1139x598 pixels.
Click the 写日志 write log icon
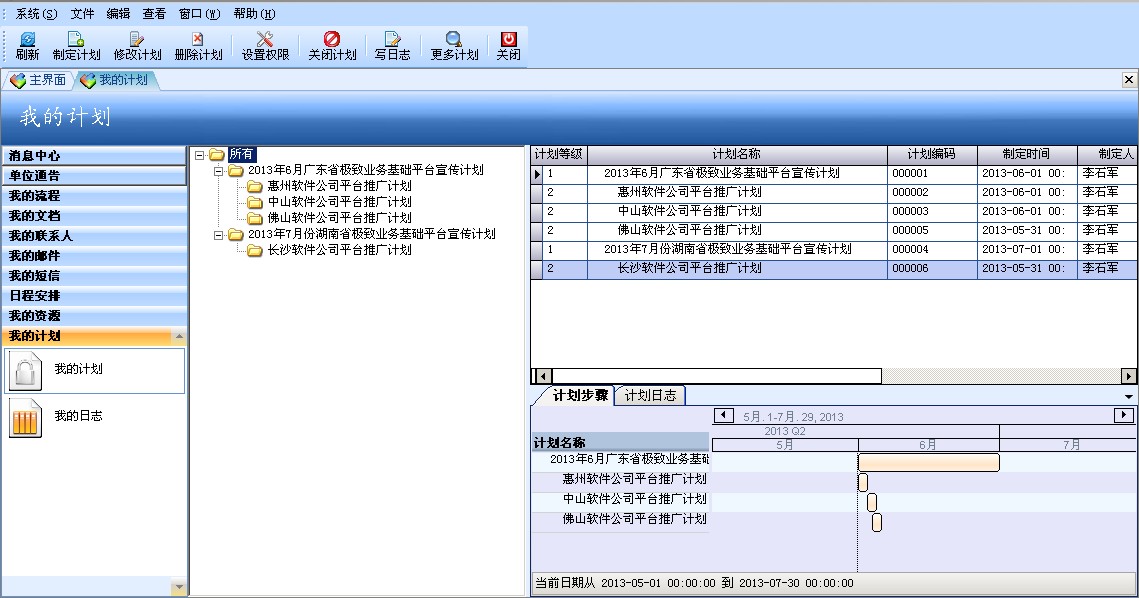(392, 39)
